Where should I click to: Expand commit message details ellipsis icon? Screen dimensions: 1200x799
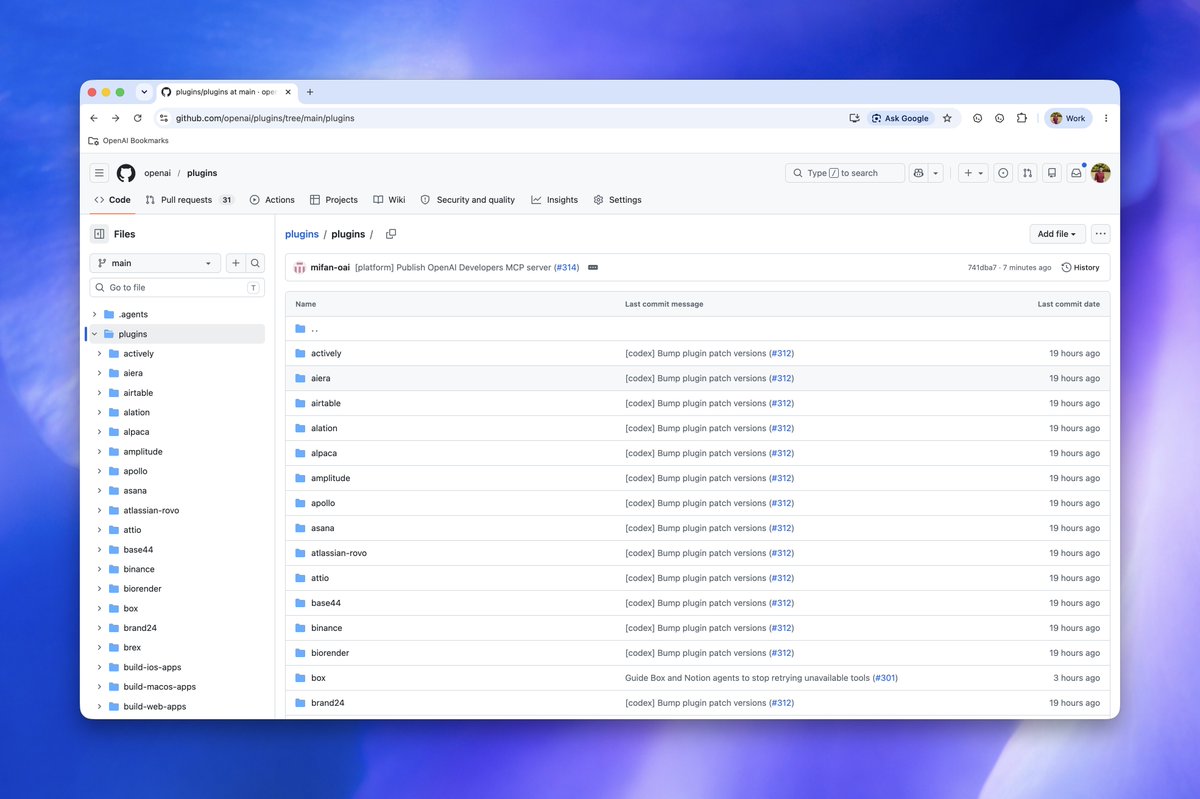point(593,268)
